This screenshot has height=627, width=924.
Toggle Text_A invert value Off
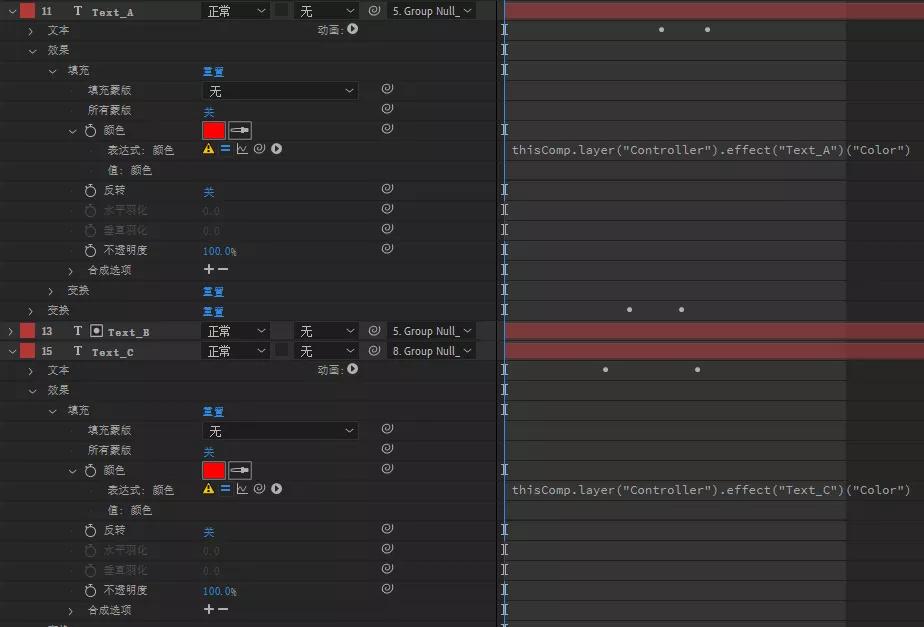click(209, 192)
